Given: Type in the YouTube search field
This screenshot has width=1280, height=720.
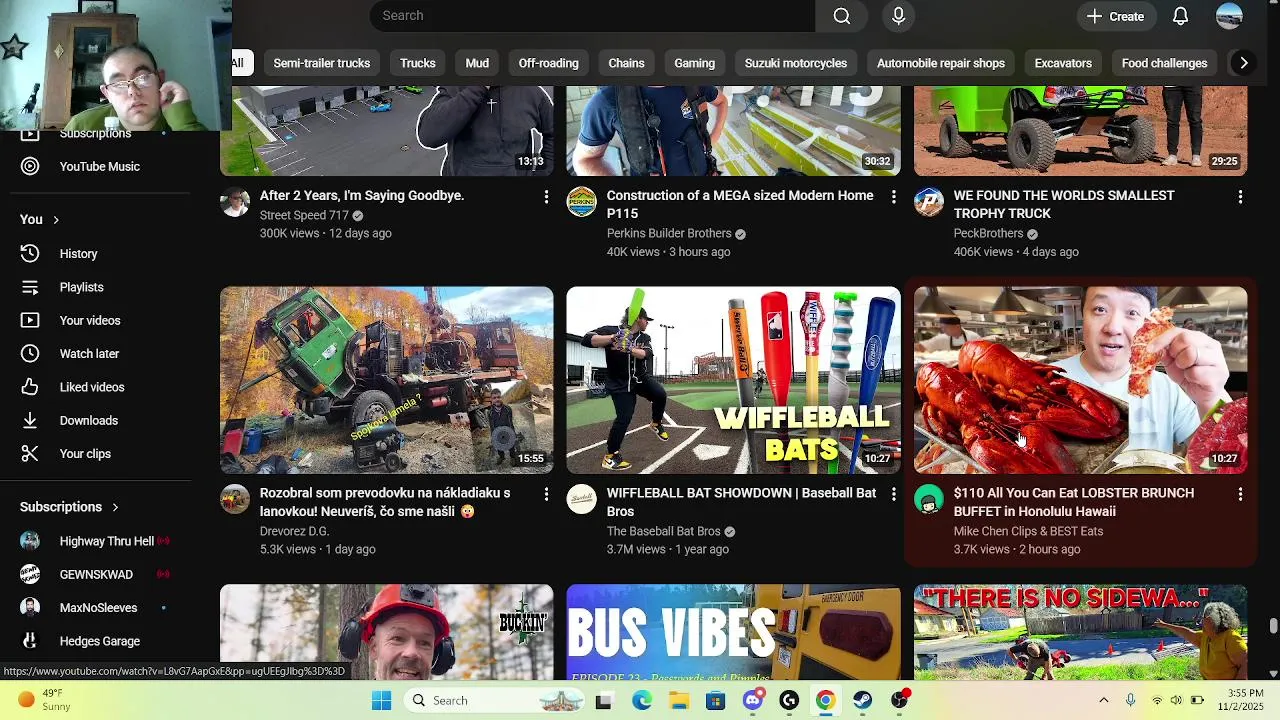Looking at the screenshot, I should coord(592,16).
